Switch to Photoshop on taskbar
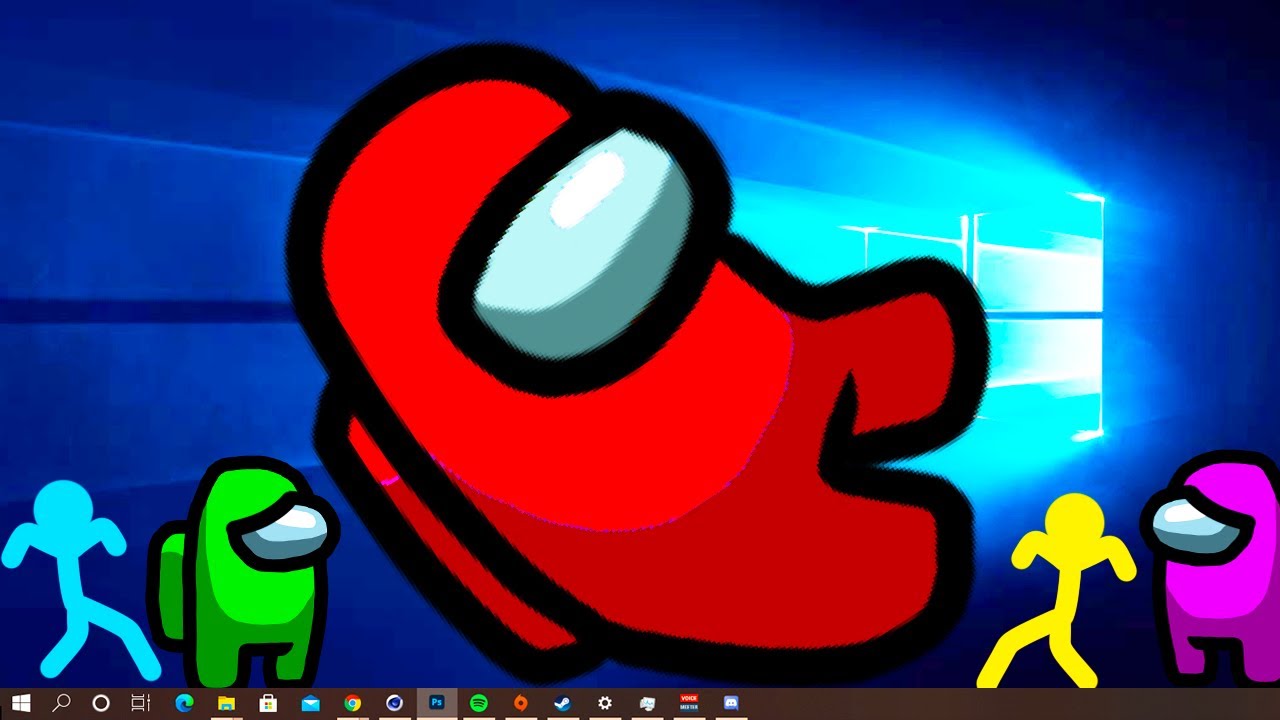This screenshot has width=1280, height=720. [437, 703]
